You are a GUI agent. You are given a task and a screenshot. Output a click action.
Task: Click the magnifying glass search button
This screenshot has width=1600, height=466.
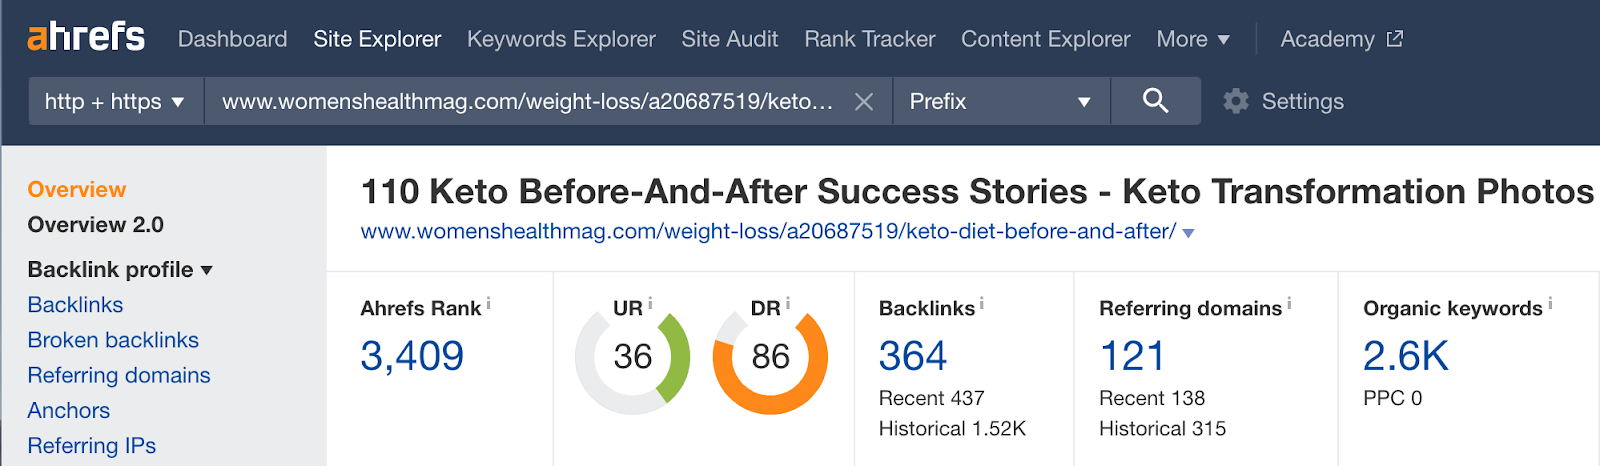1155,101
